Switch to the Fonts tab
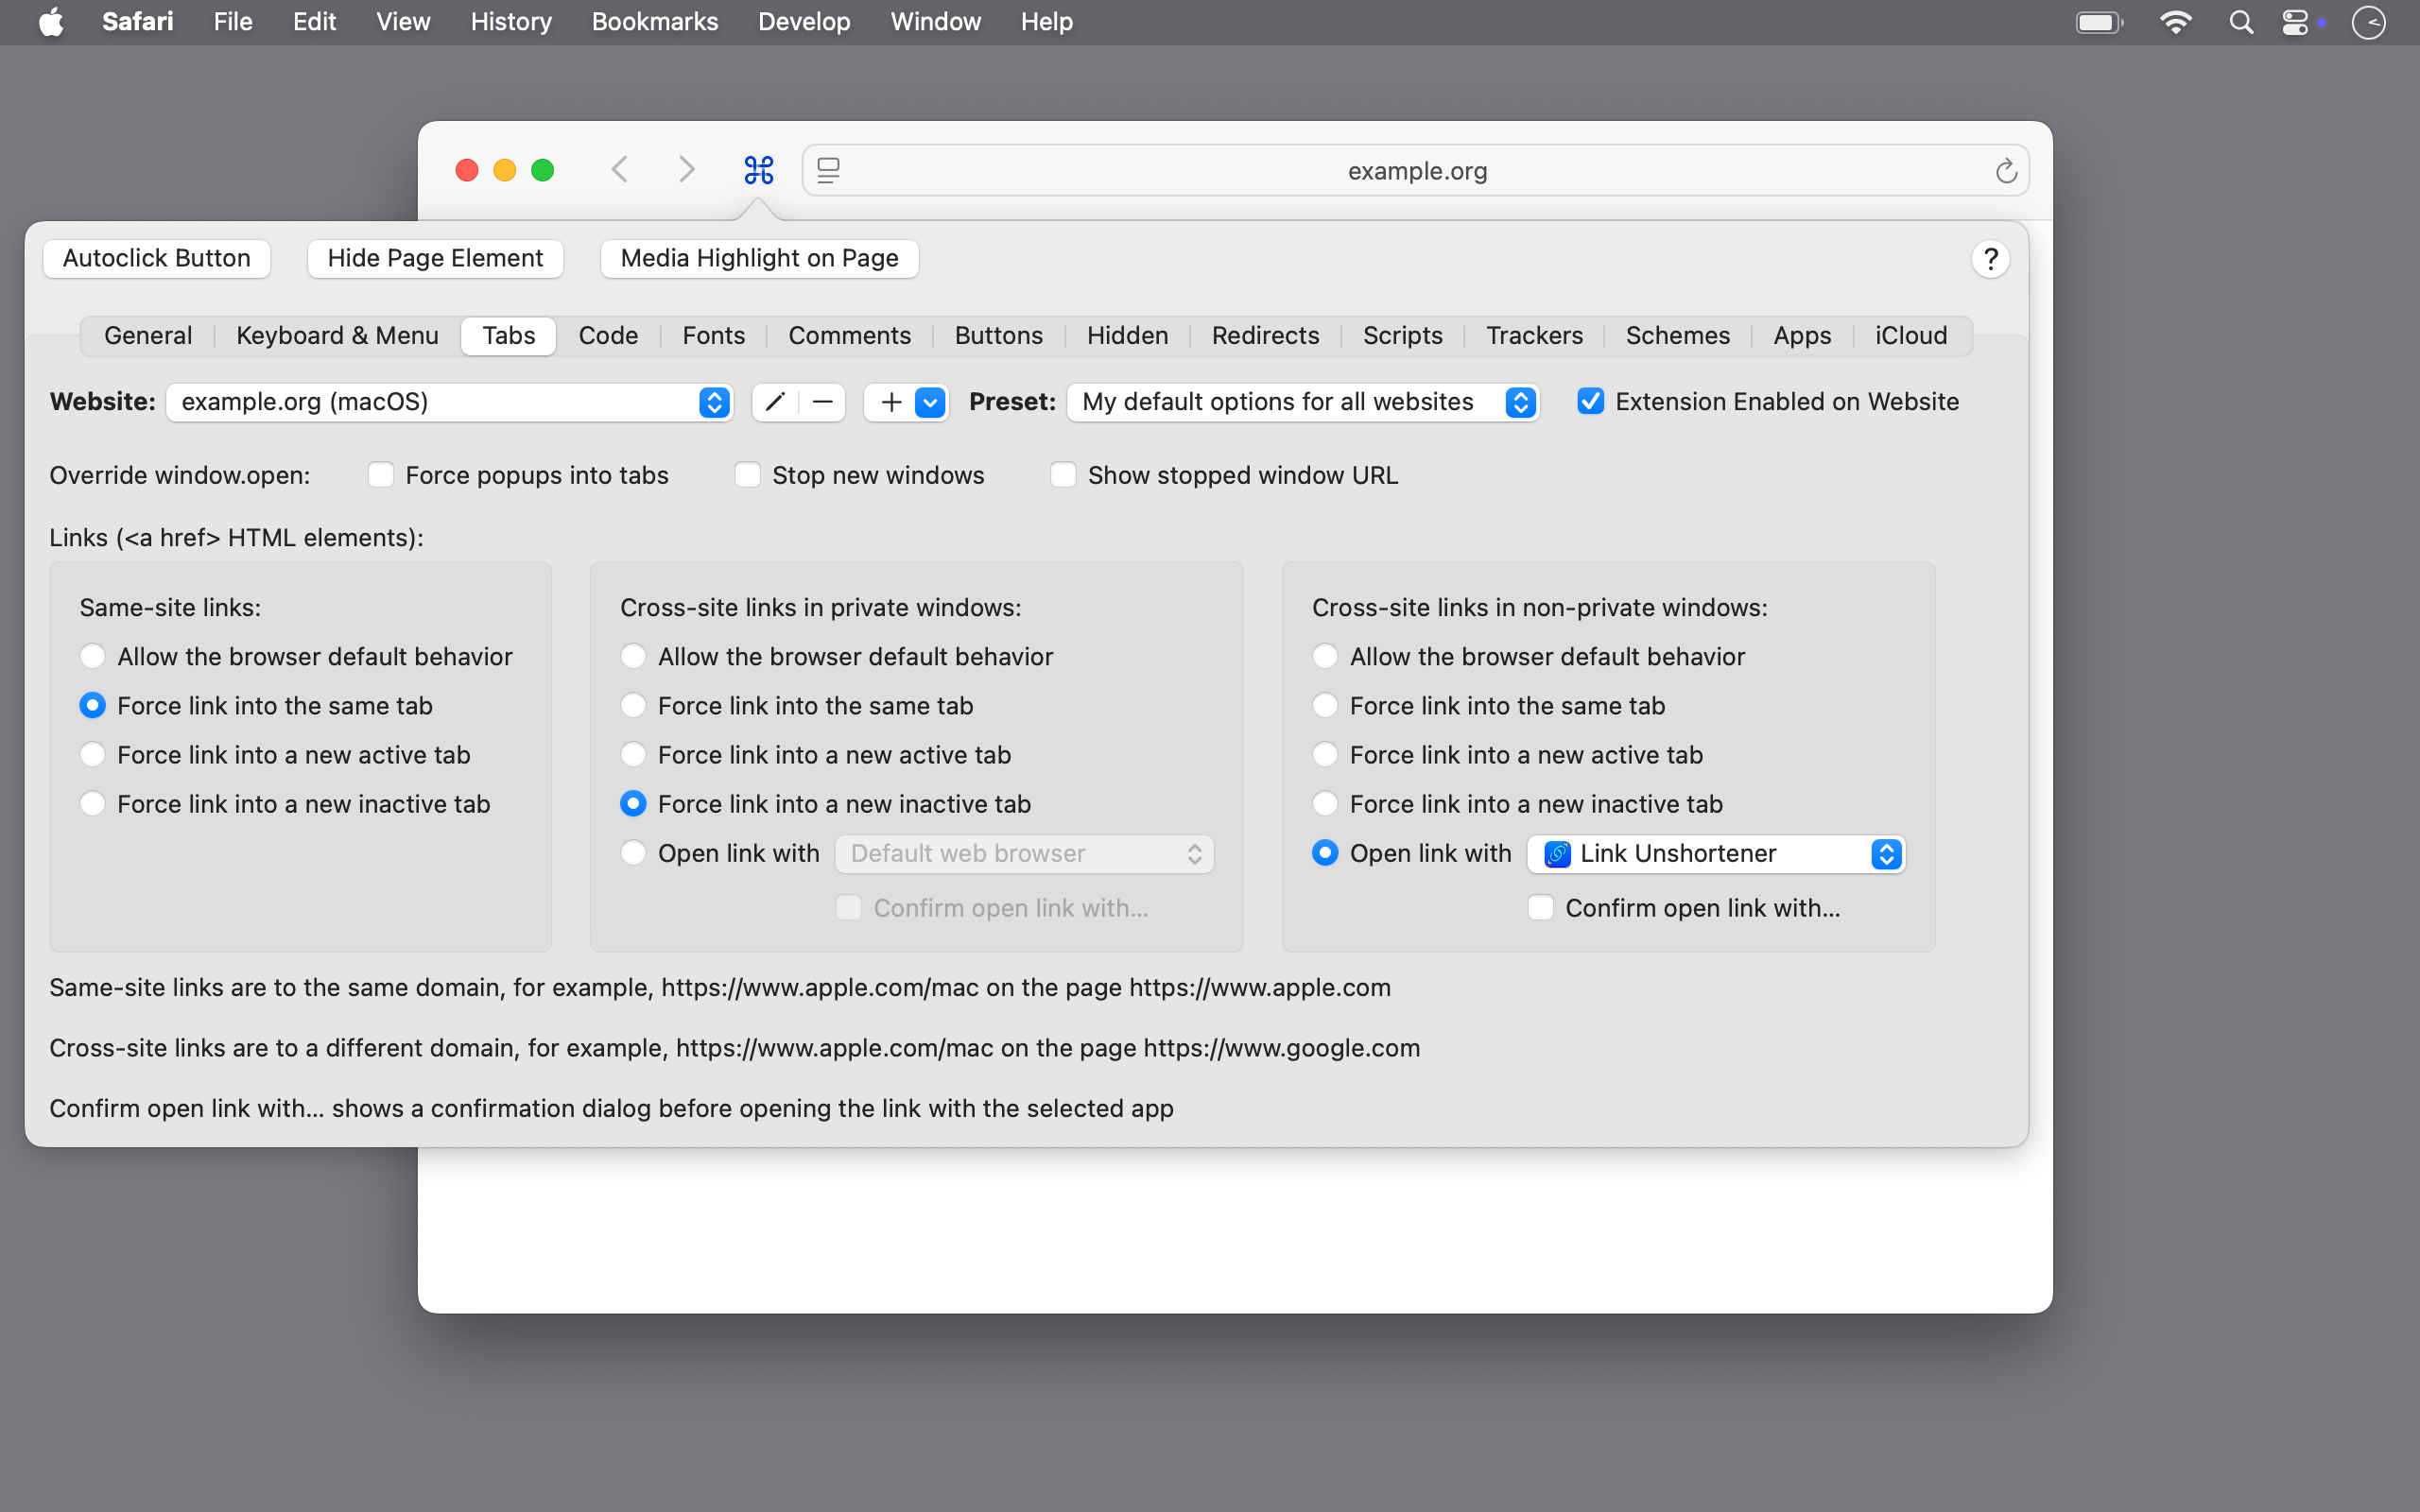This screenshot has height=1512, width=2420. (x=713, y=336)
